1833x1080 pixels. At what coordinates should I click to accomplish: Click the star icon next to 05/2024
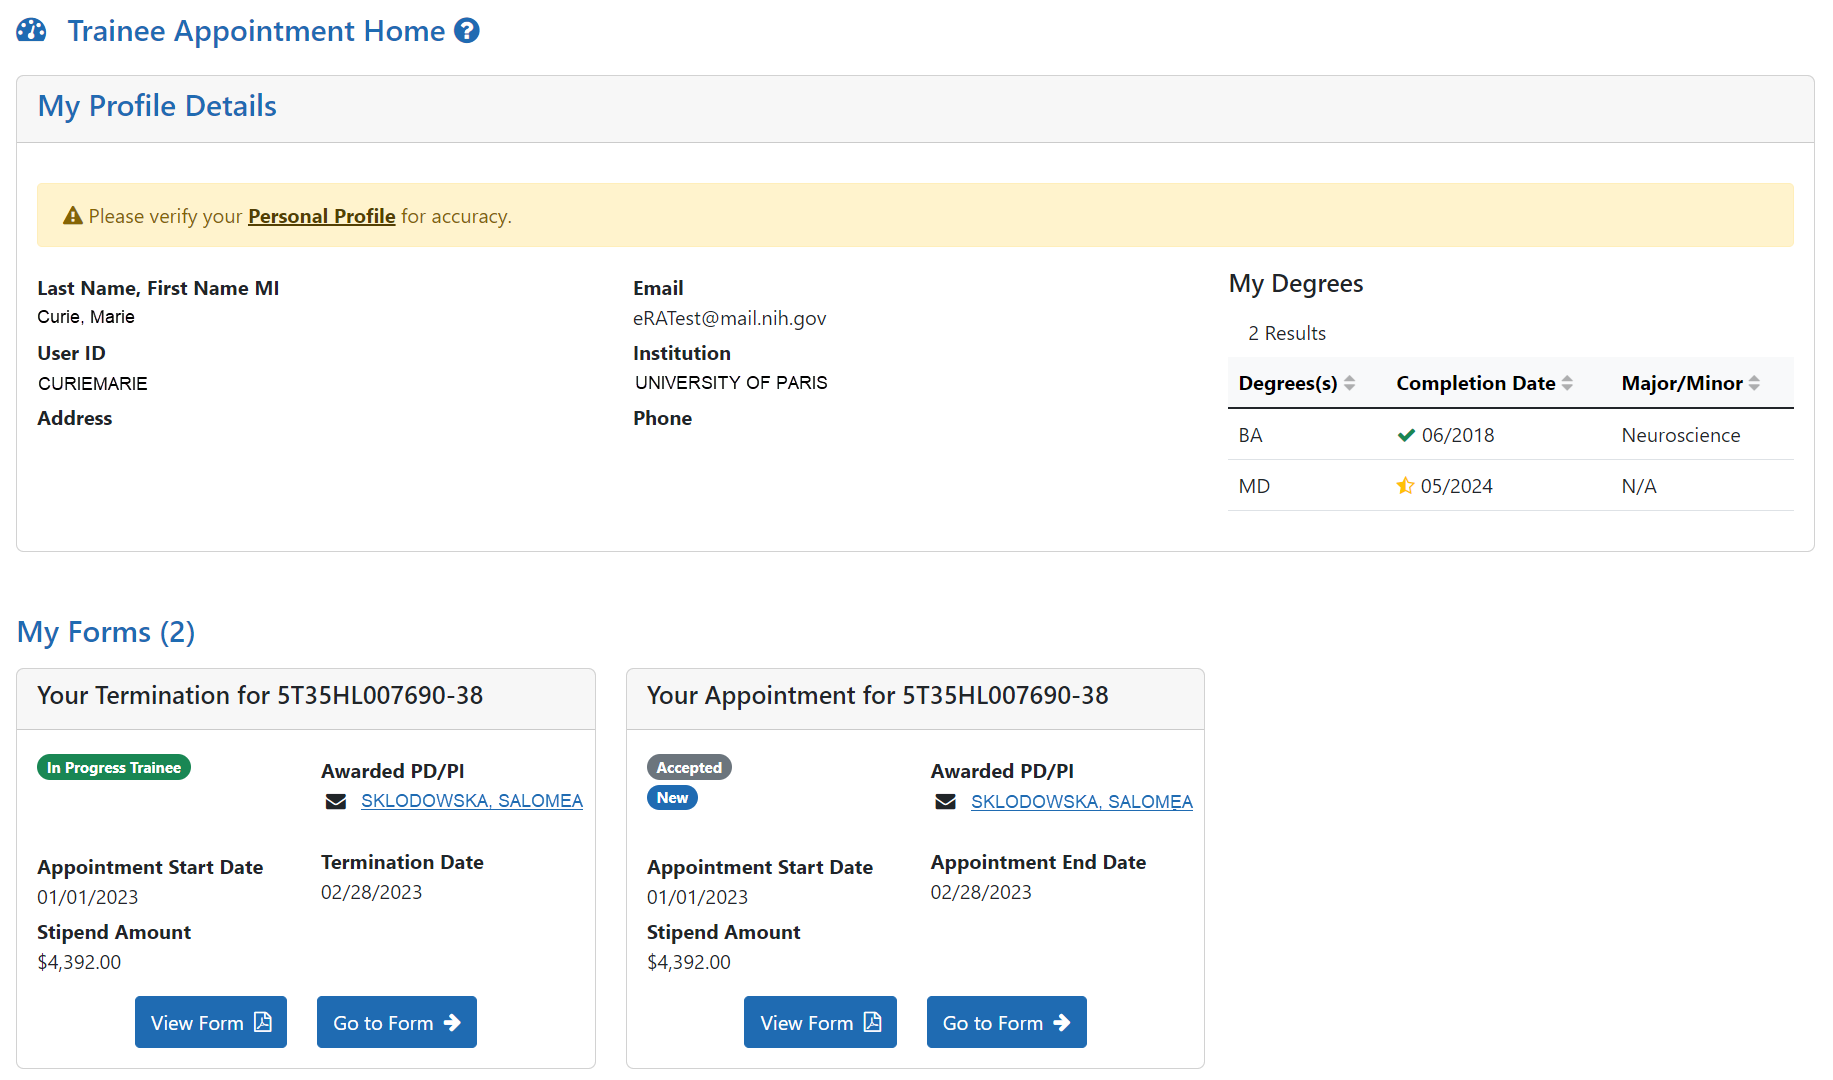tap(1405, 486)
